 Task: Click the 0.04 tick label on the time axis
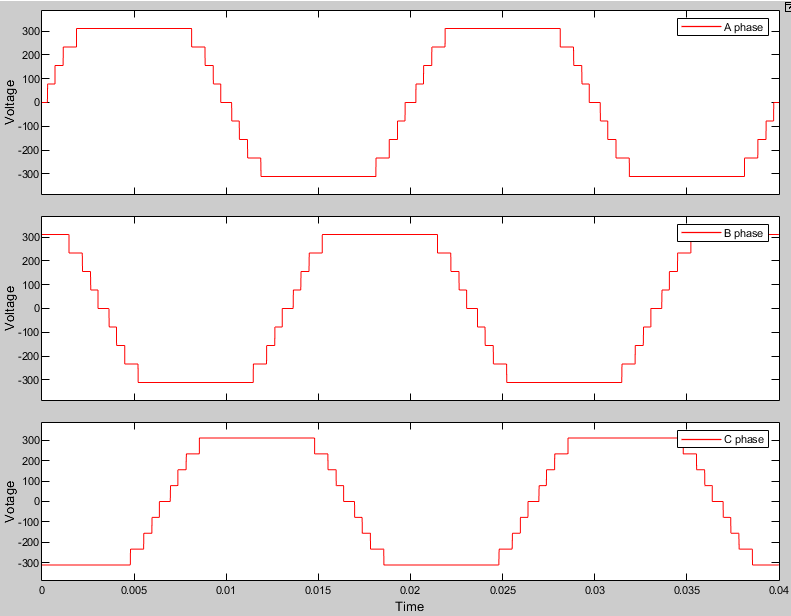(x=779, y=590)
